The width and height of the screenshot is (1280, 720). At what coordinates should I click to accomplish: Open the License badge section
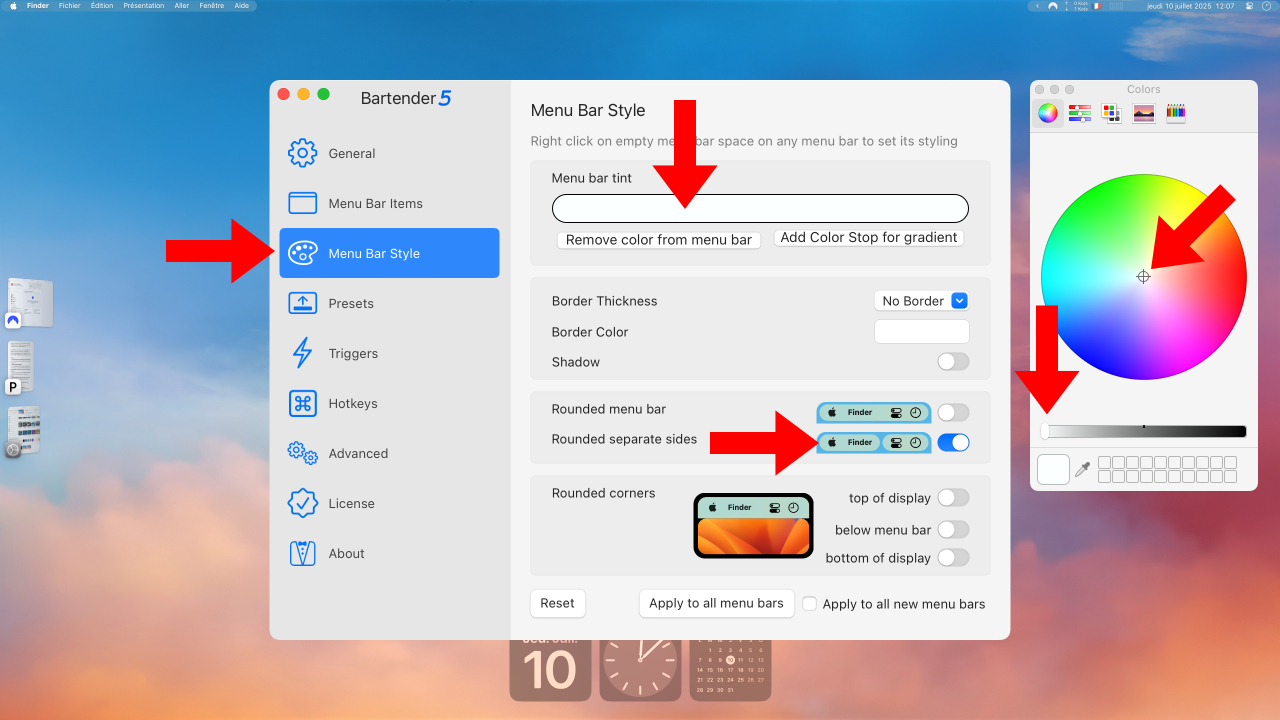pos(389,503)
